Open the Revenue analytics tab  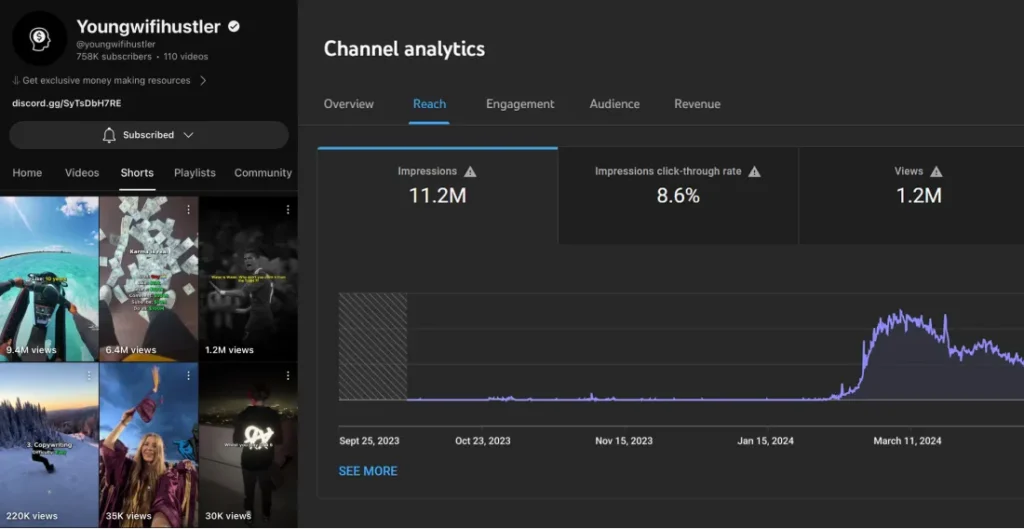[697, 104]
